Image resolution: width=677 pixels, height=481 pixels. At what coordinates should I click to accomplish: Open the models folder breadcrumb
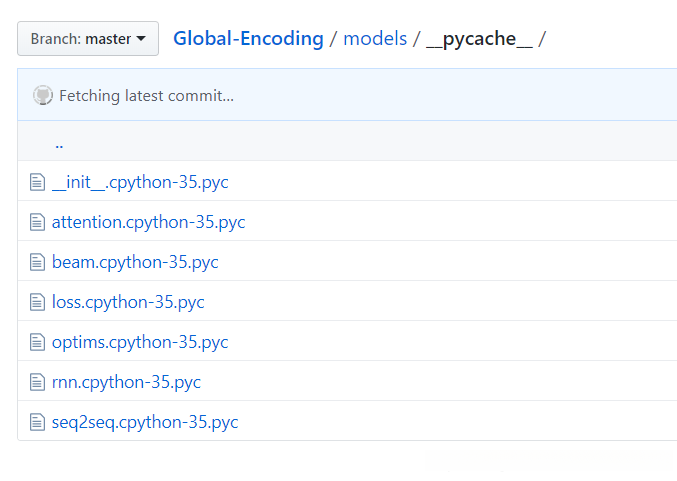point(375,39)
